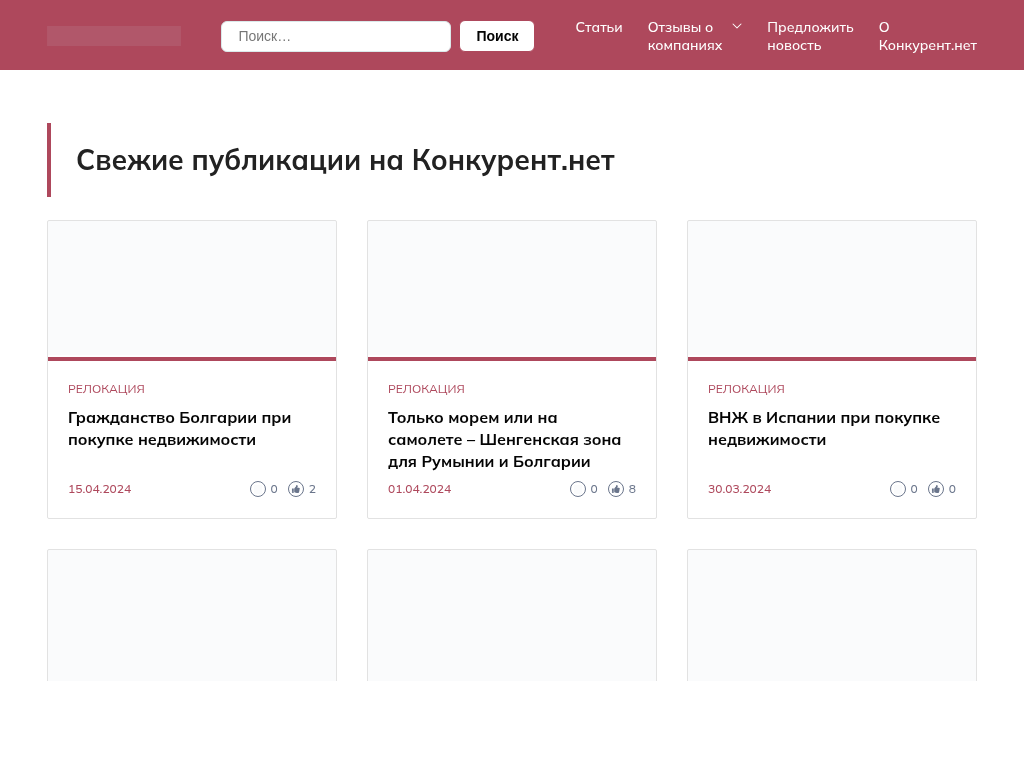Click the thumbnail of ВНЖ в Испании card
1024x768 pixels.
pyautogui.click(x=832, y=289)
